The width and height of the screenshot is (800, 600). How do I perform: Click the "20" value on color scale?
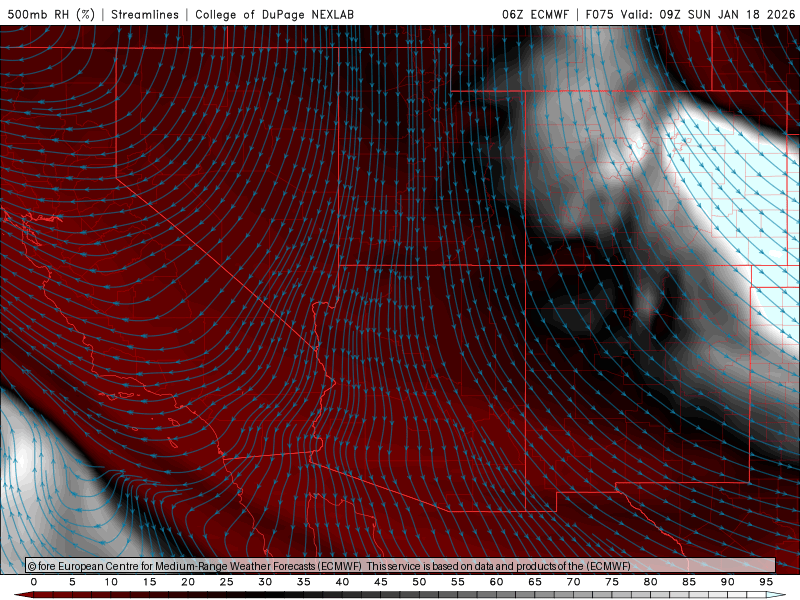tap(188, 582)
